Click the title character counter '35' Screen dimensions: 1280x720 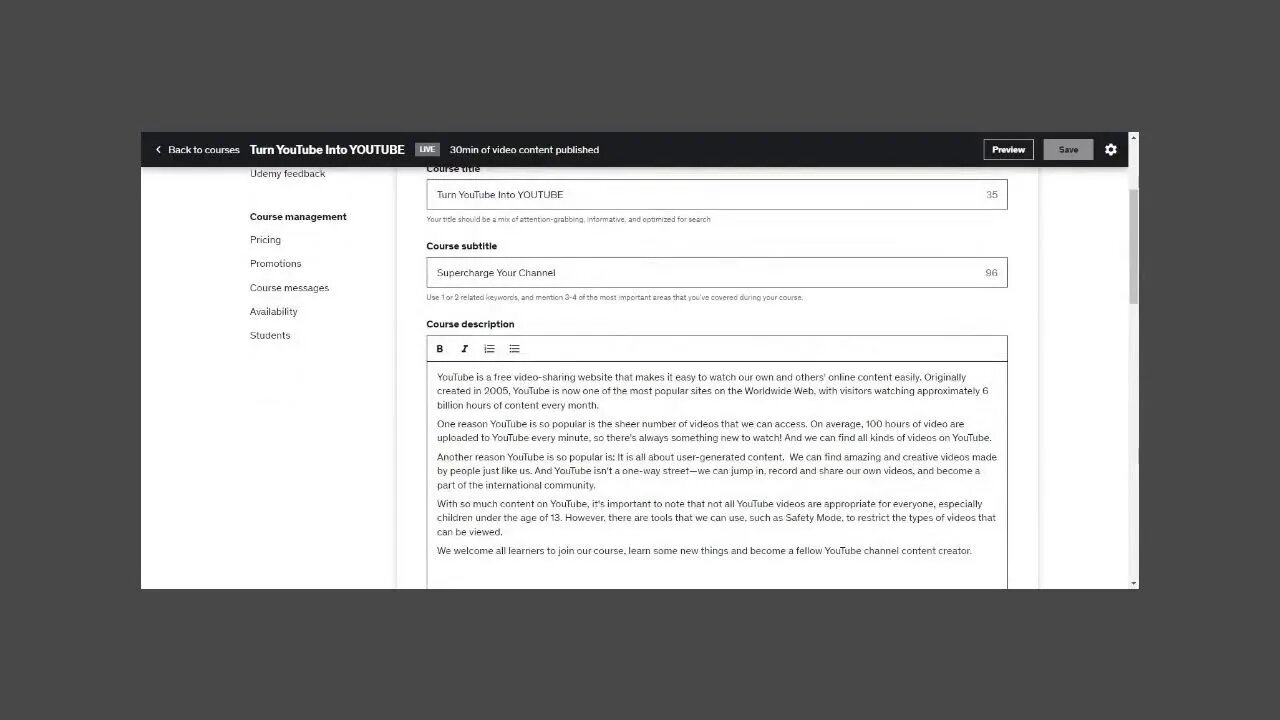(x=991, y=195)
